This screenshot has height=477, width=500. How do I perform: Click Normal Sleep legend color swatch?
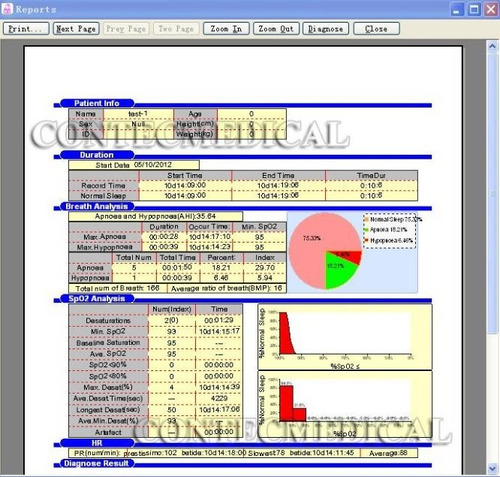(366, 219)
